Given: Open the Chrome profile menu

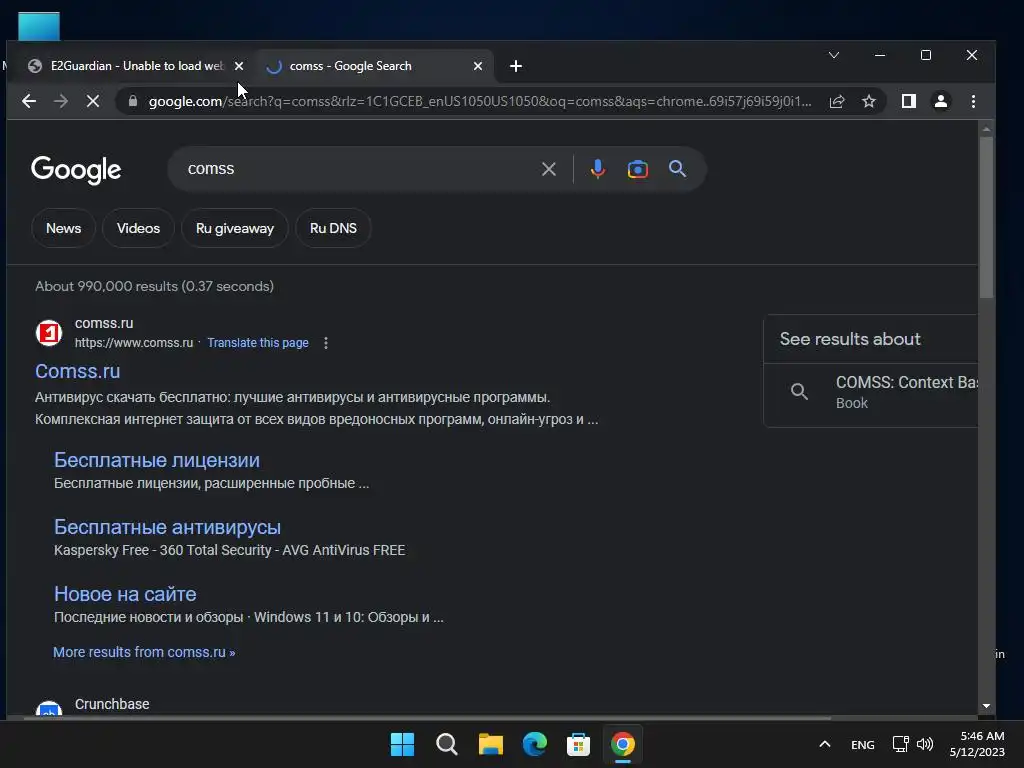Looking at the screenshot, I should coord(941,101).
